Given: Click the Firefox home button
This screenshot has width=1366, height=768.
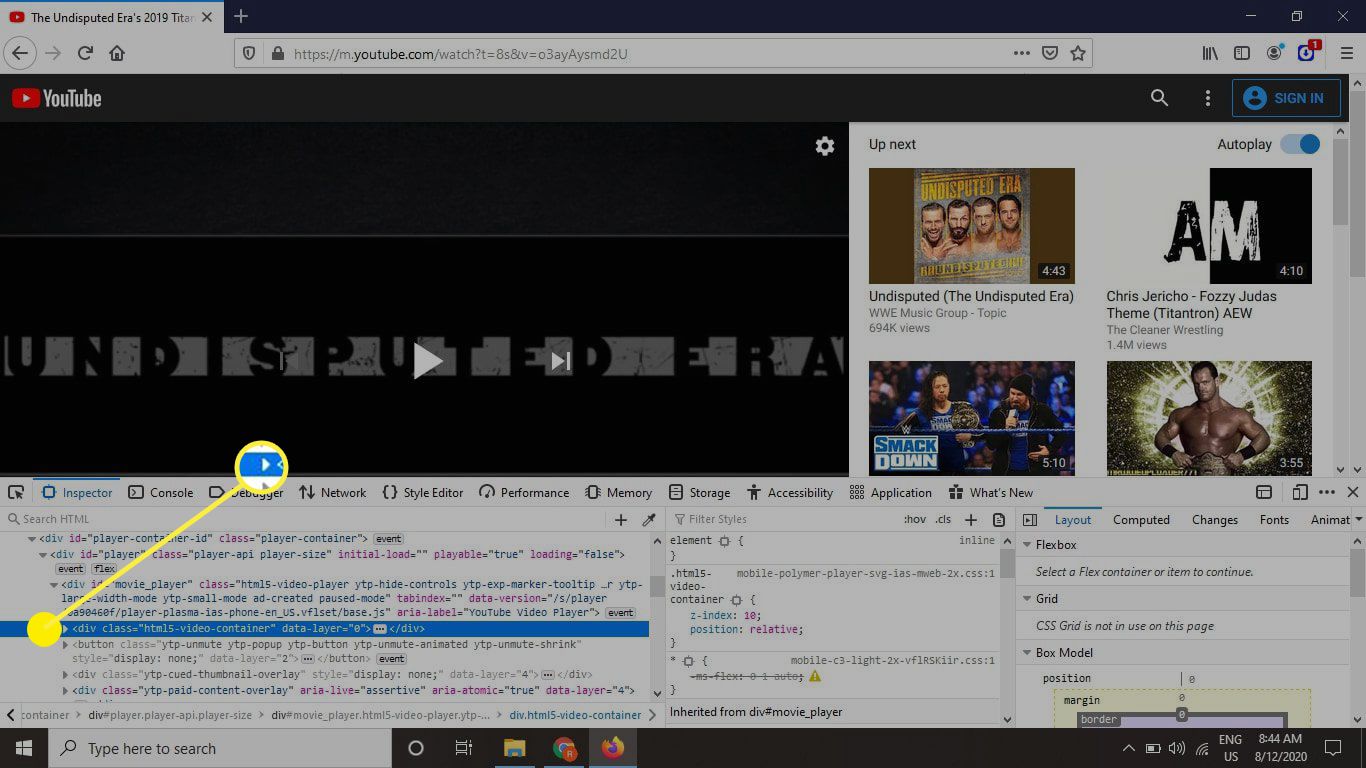Looking at the screenshot, I should (x=117, y=54).
